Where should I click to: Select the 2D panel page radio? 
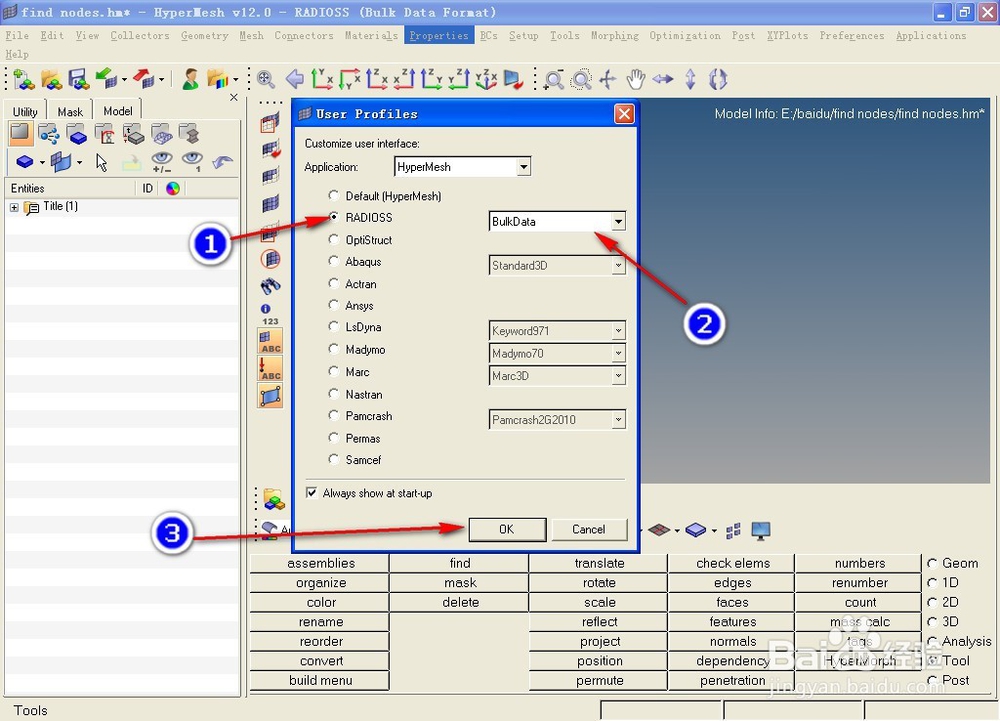932,602
